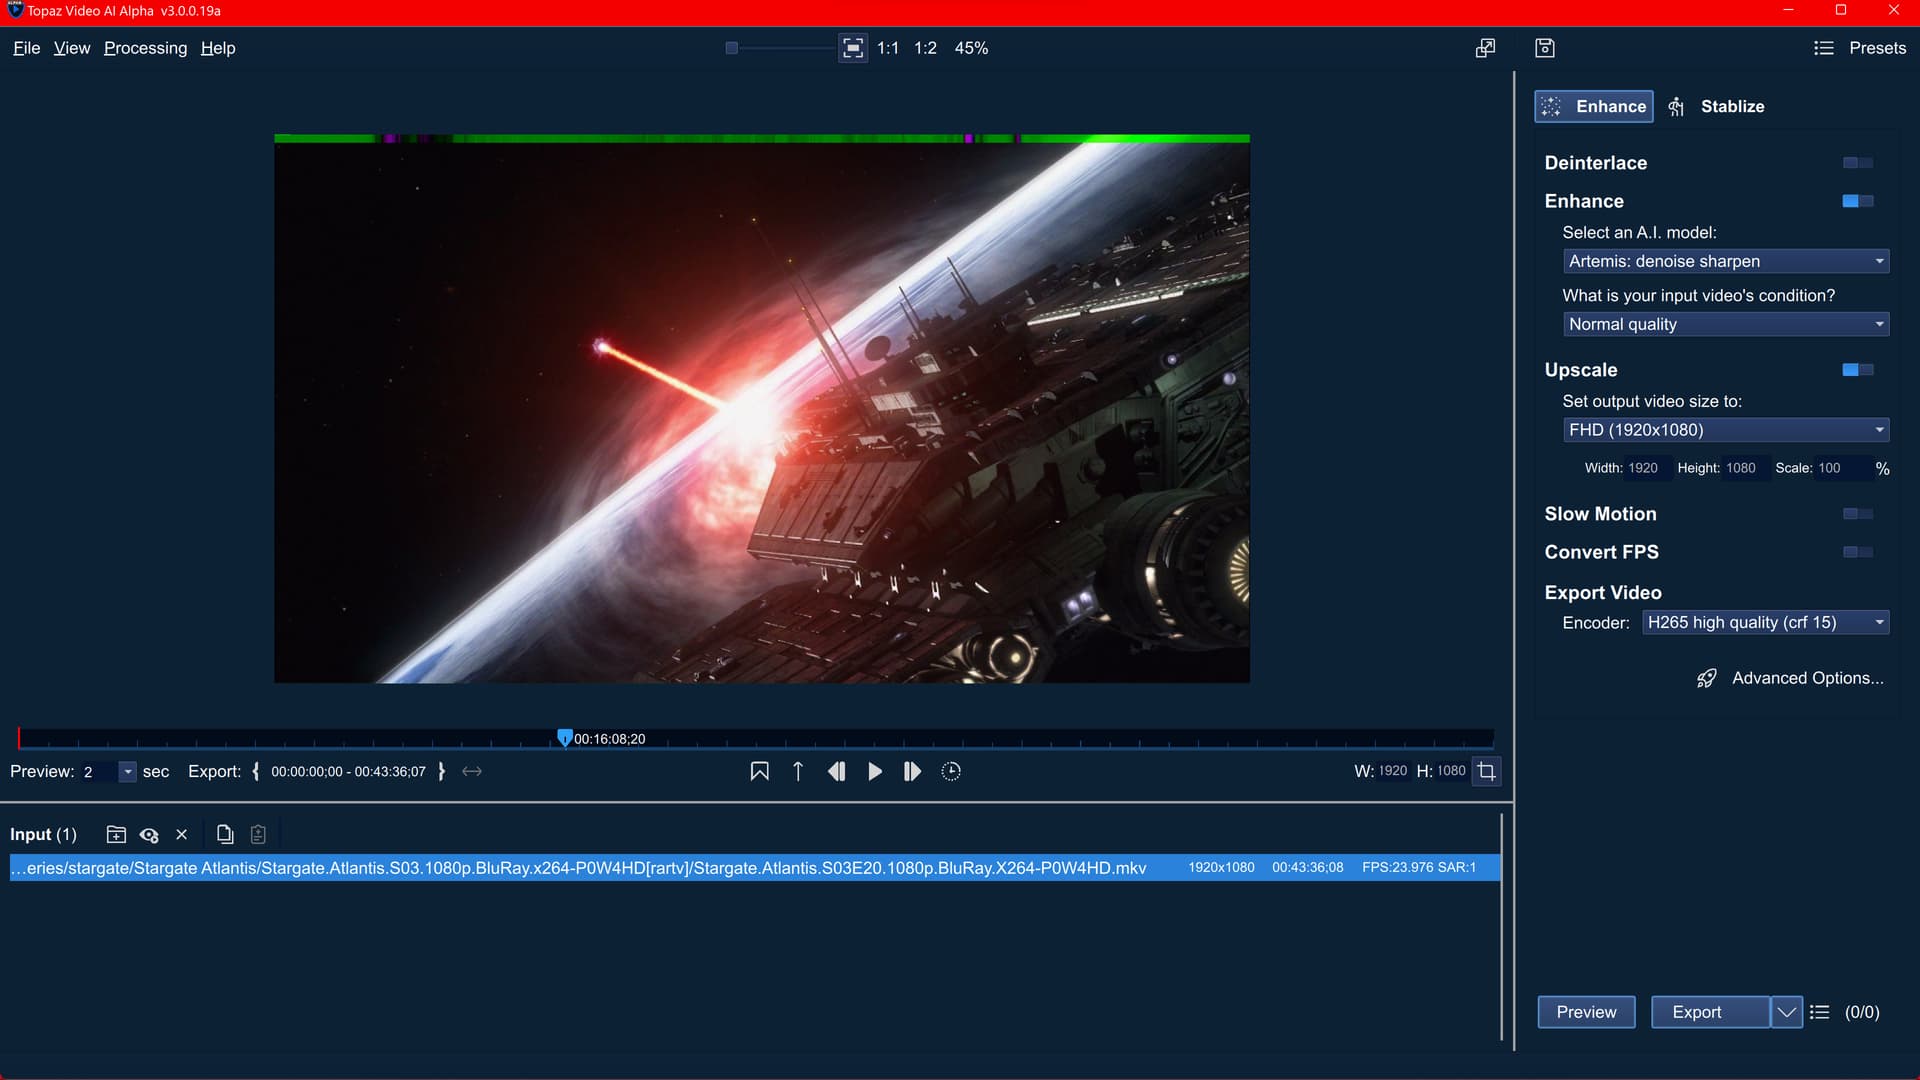Click the Preview button
The width and height of the screenshot is (1920, 1080).
1586,1012
